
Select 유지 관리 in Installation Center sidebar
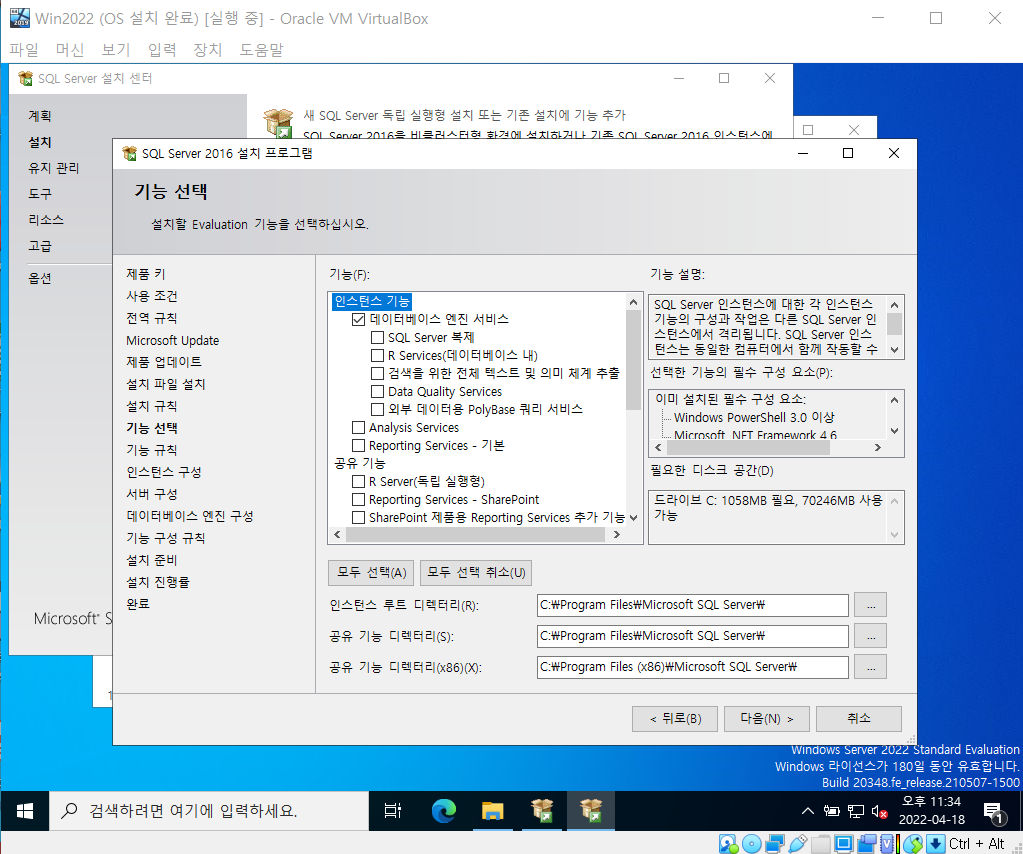point(53,168)
